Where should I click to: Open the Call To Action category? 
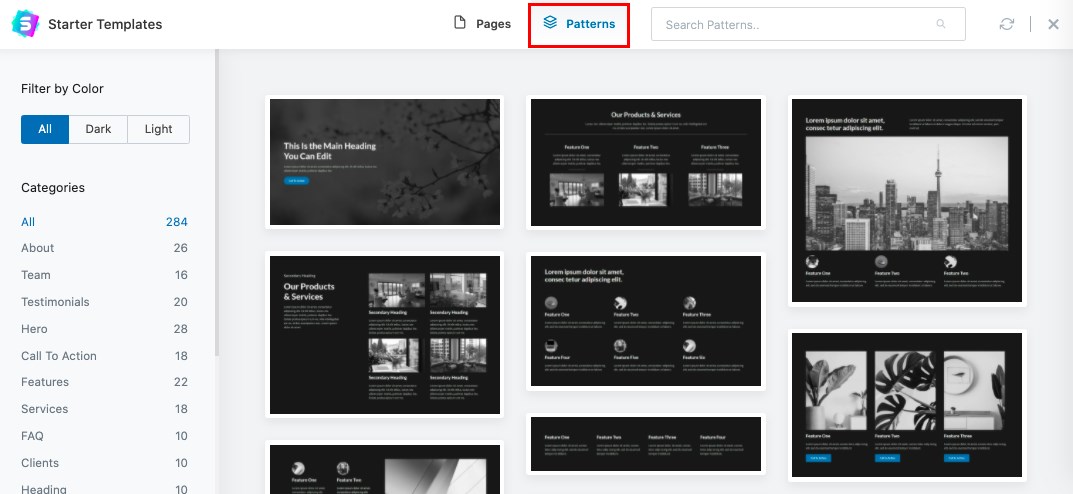pyautogui.click(x=104, y=356)
